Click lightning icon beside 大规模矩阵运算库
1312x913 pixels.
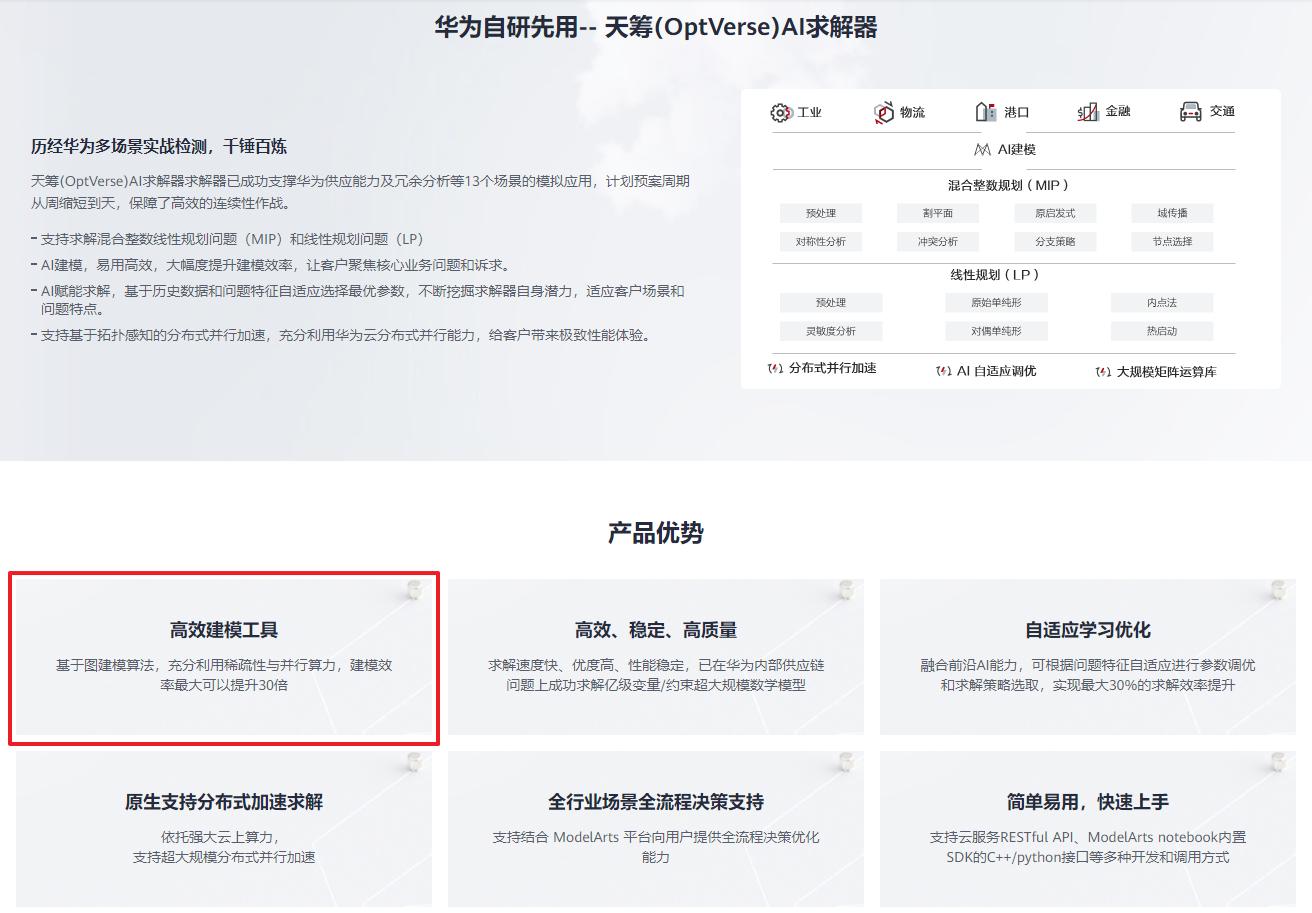1103,371
